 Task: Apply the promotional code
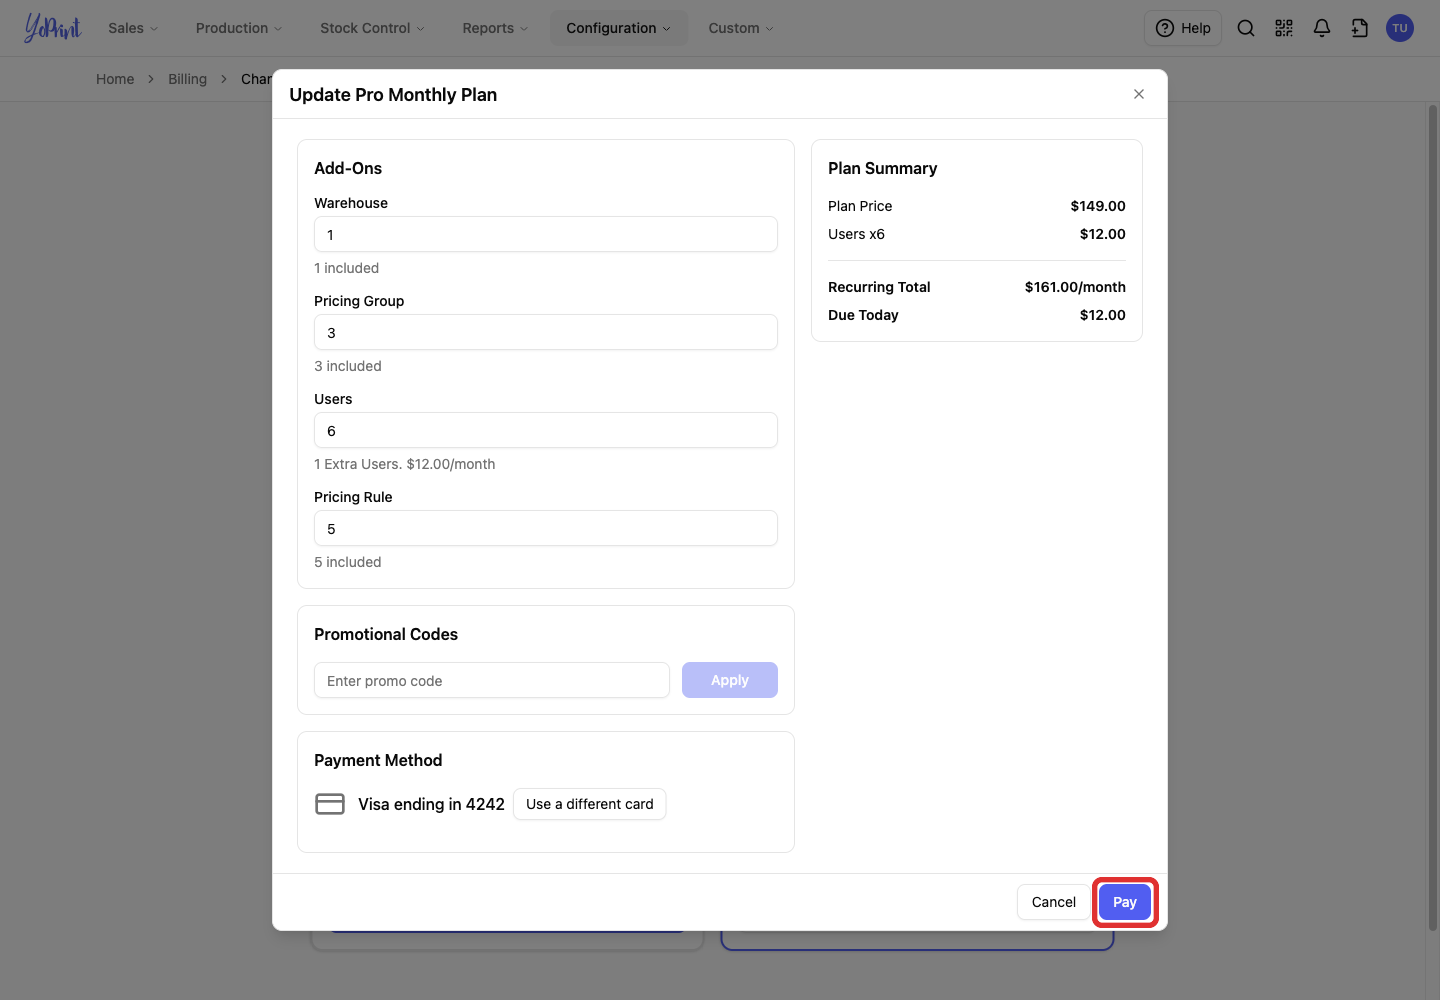[x=730, y=680]
